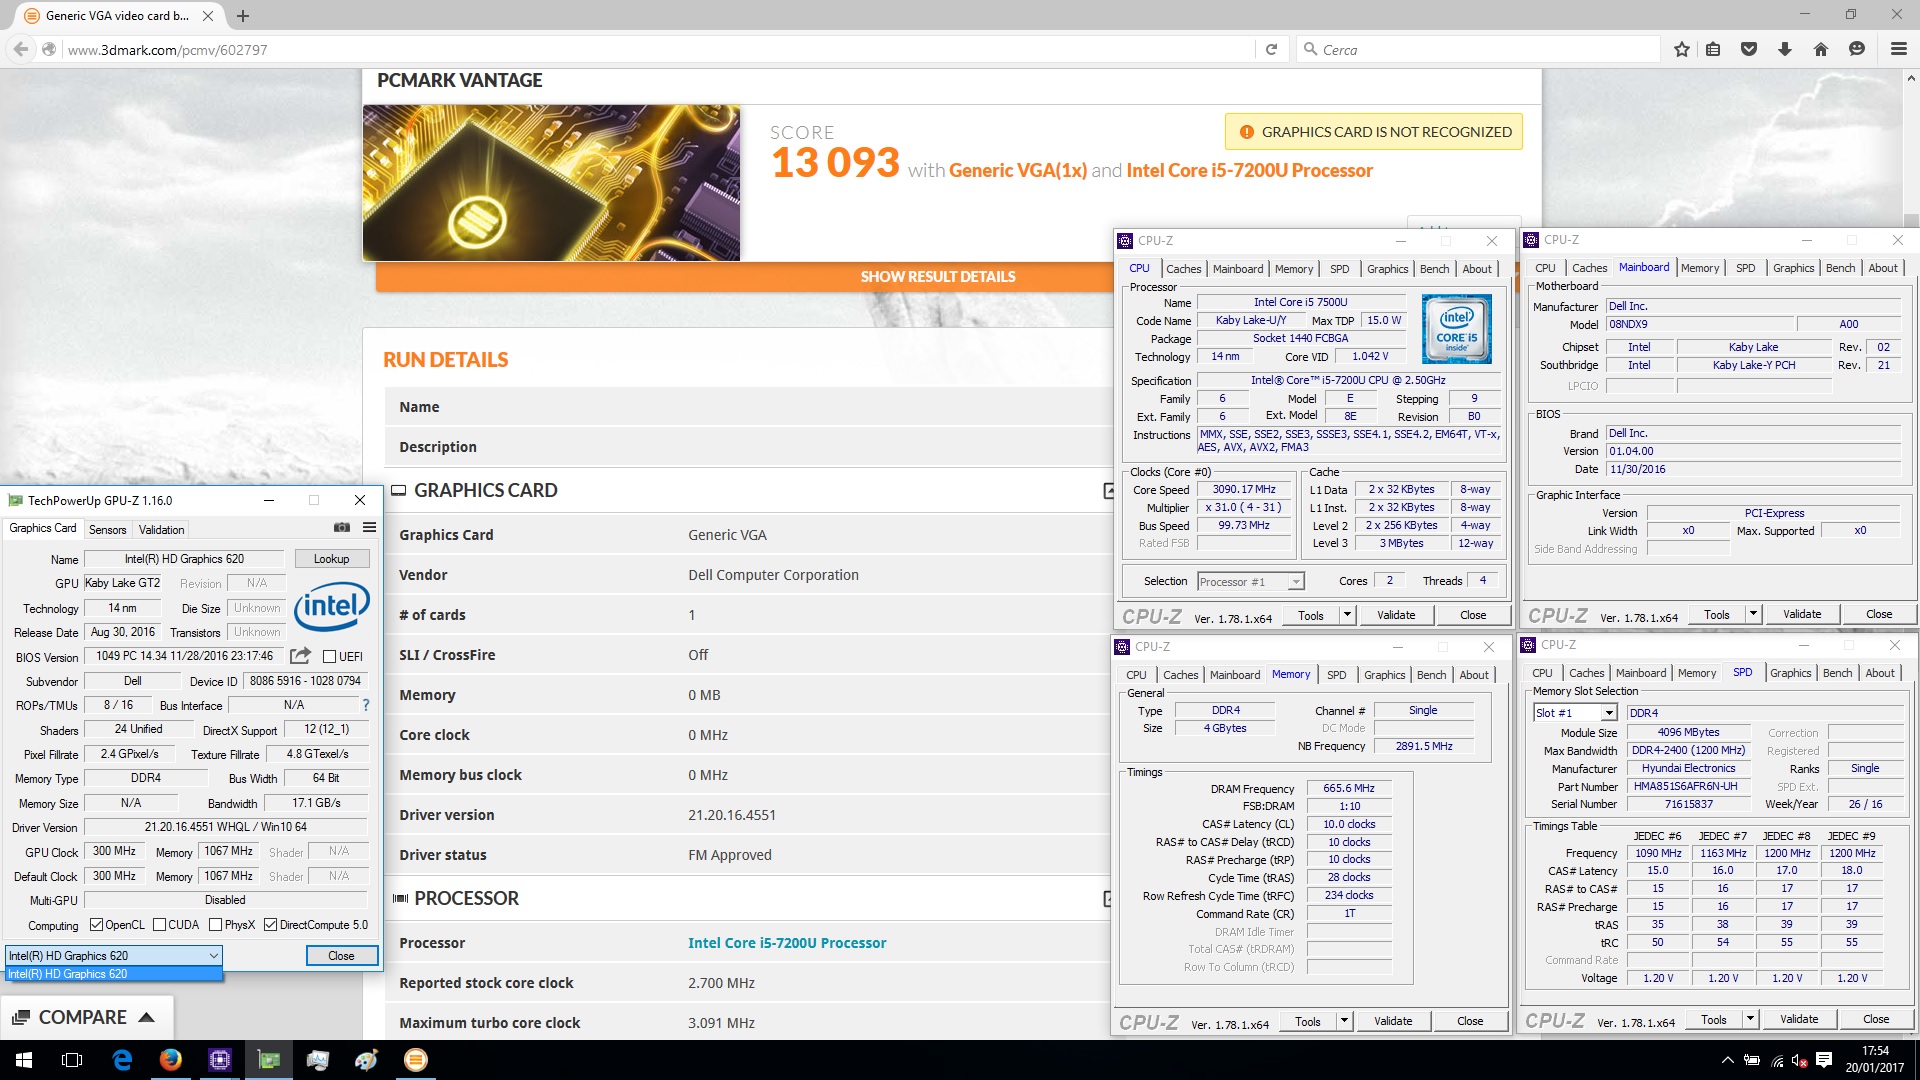Open the Processor #1 selection dropdown
The width and height of the screenshot is (1920, 1080).
1251,582
